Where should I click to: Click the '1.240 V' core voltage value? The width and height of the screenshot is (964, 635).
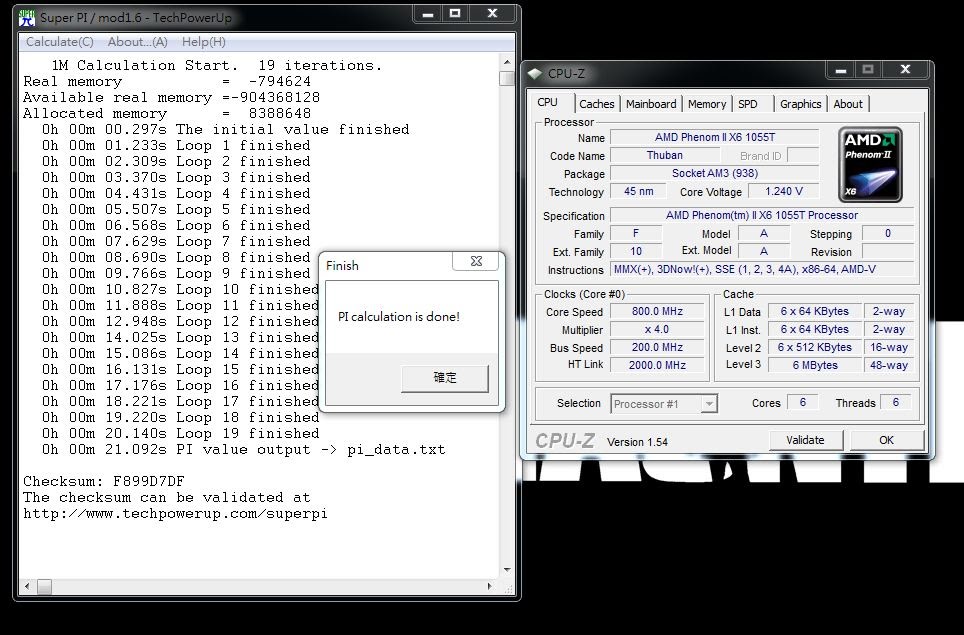[784, 192]
